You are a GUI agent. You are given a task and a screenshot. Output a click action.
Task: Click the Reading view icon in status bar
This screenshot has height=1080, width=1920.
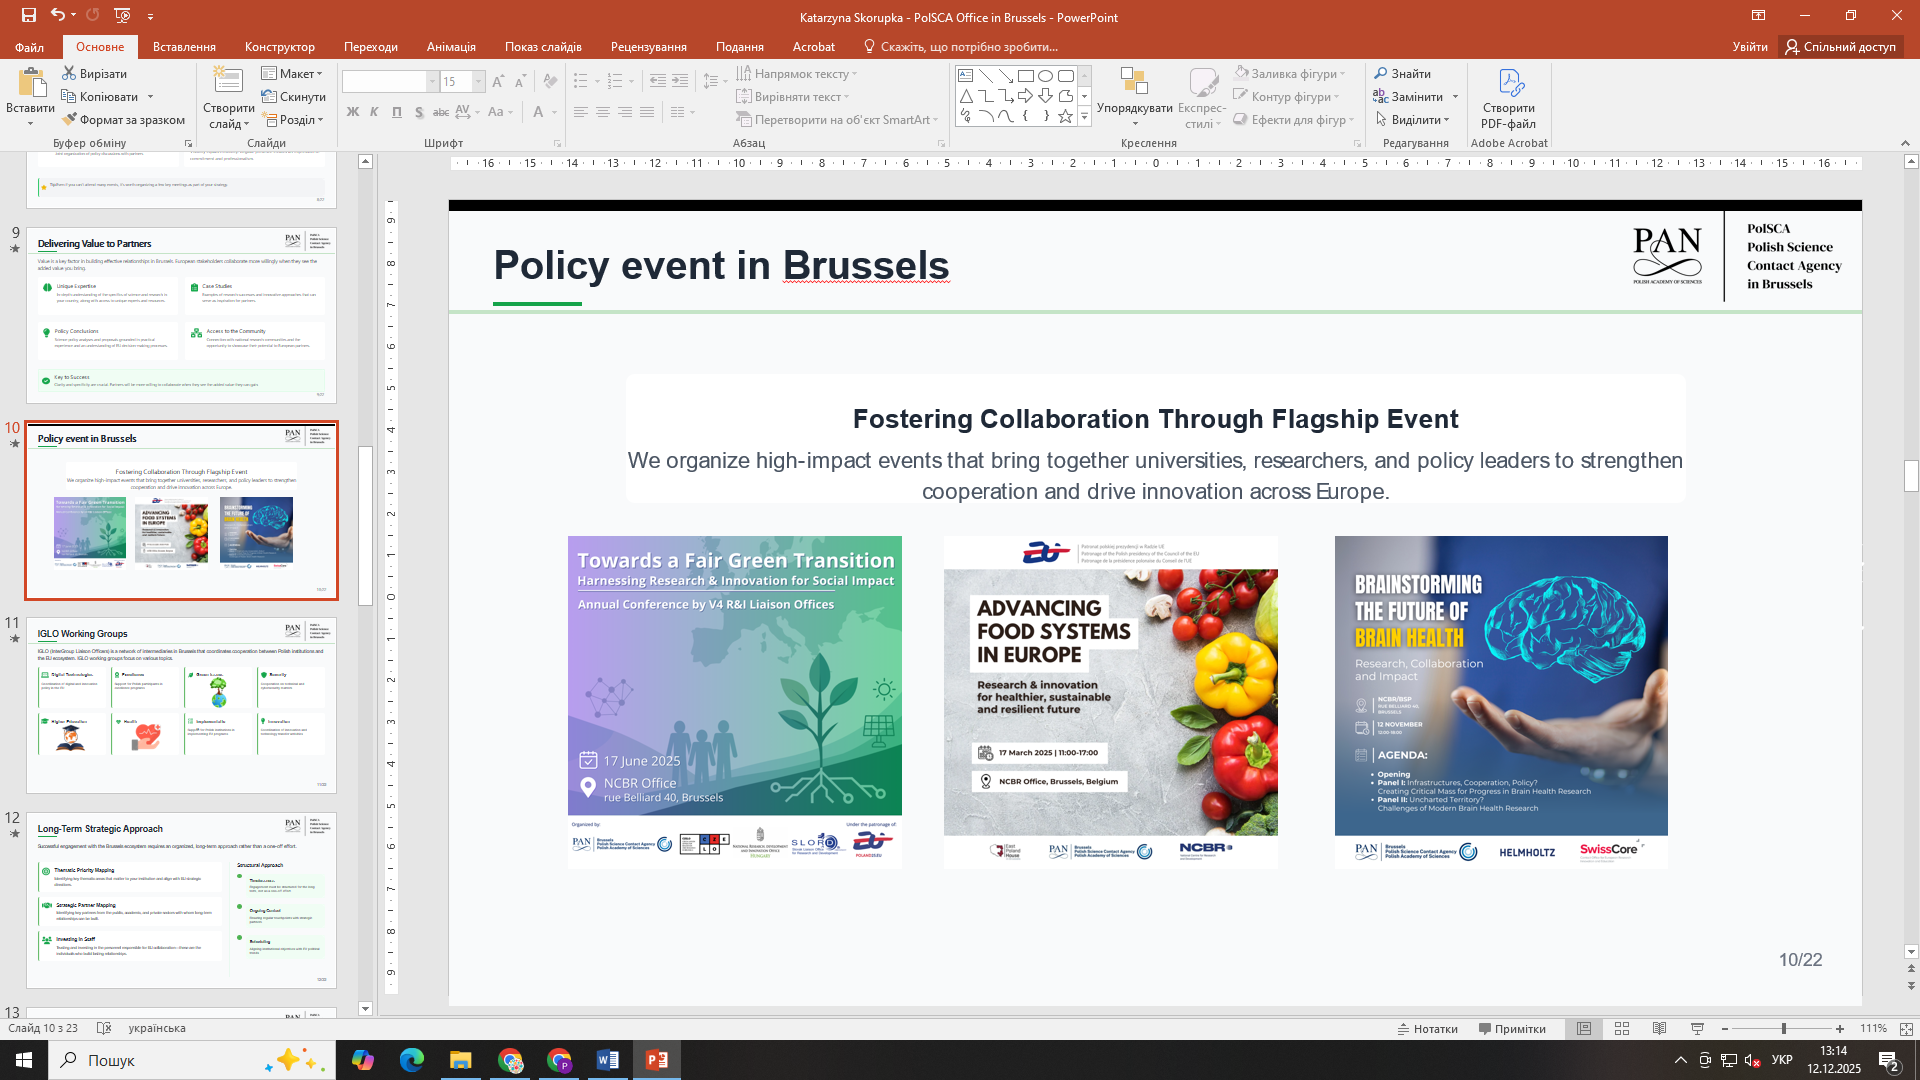point(1659,1028)
